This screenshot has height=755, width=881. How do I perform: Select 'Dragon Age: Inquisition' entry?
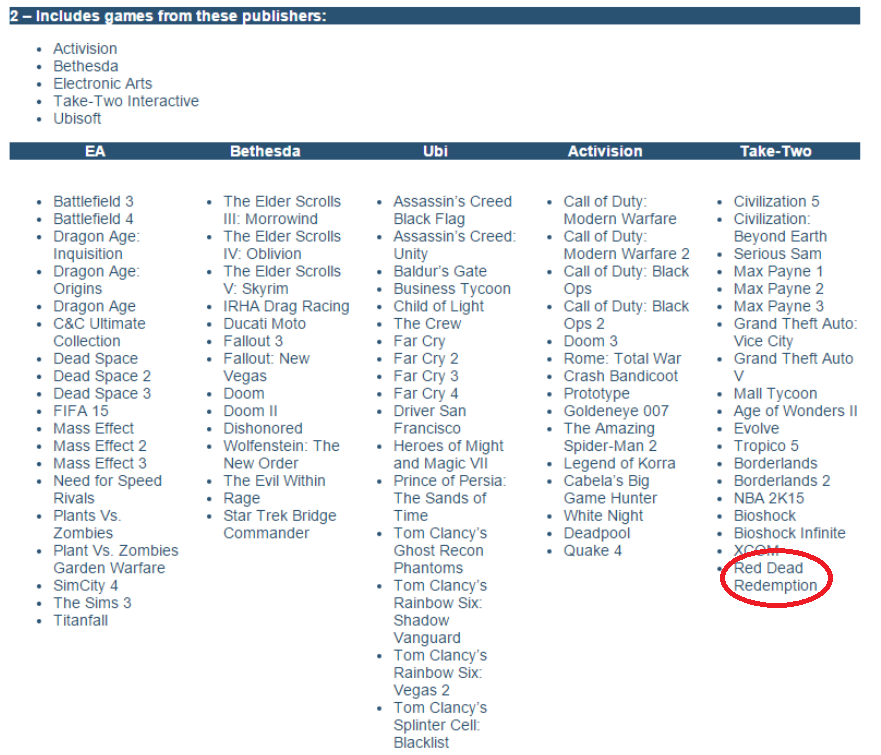[x=97, y=245]
